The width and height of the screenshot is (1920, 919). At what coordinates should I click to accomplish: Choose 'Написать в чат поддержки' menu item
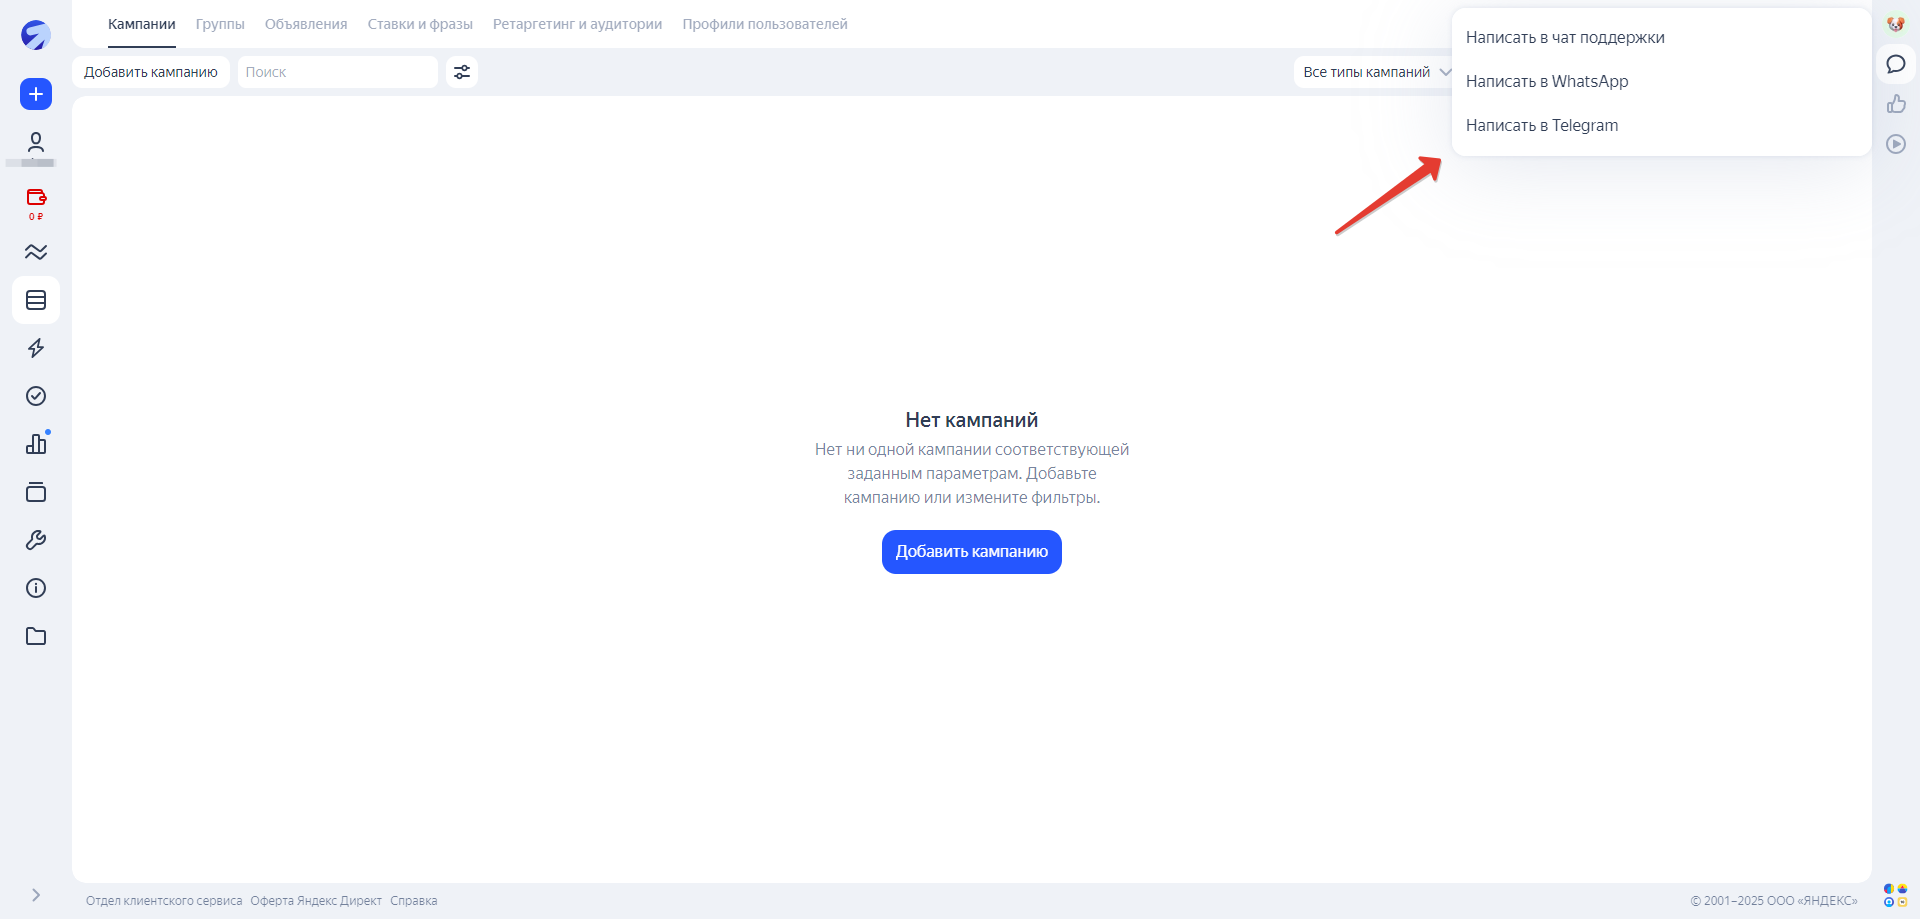click(1661, 38)
